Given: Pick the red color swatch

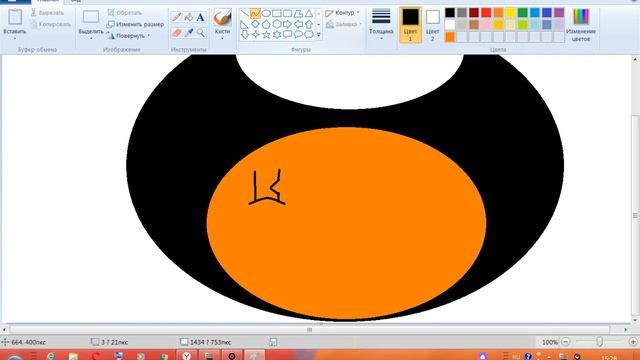Looking at the screenshot, I should pos(486,13).
